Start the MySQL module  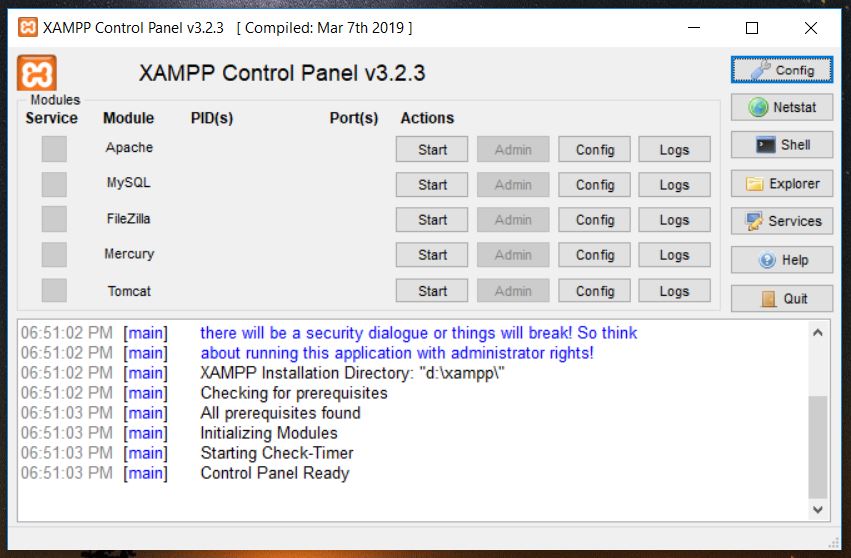(x=431, y=185)
